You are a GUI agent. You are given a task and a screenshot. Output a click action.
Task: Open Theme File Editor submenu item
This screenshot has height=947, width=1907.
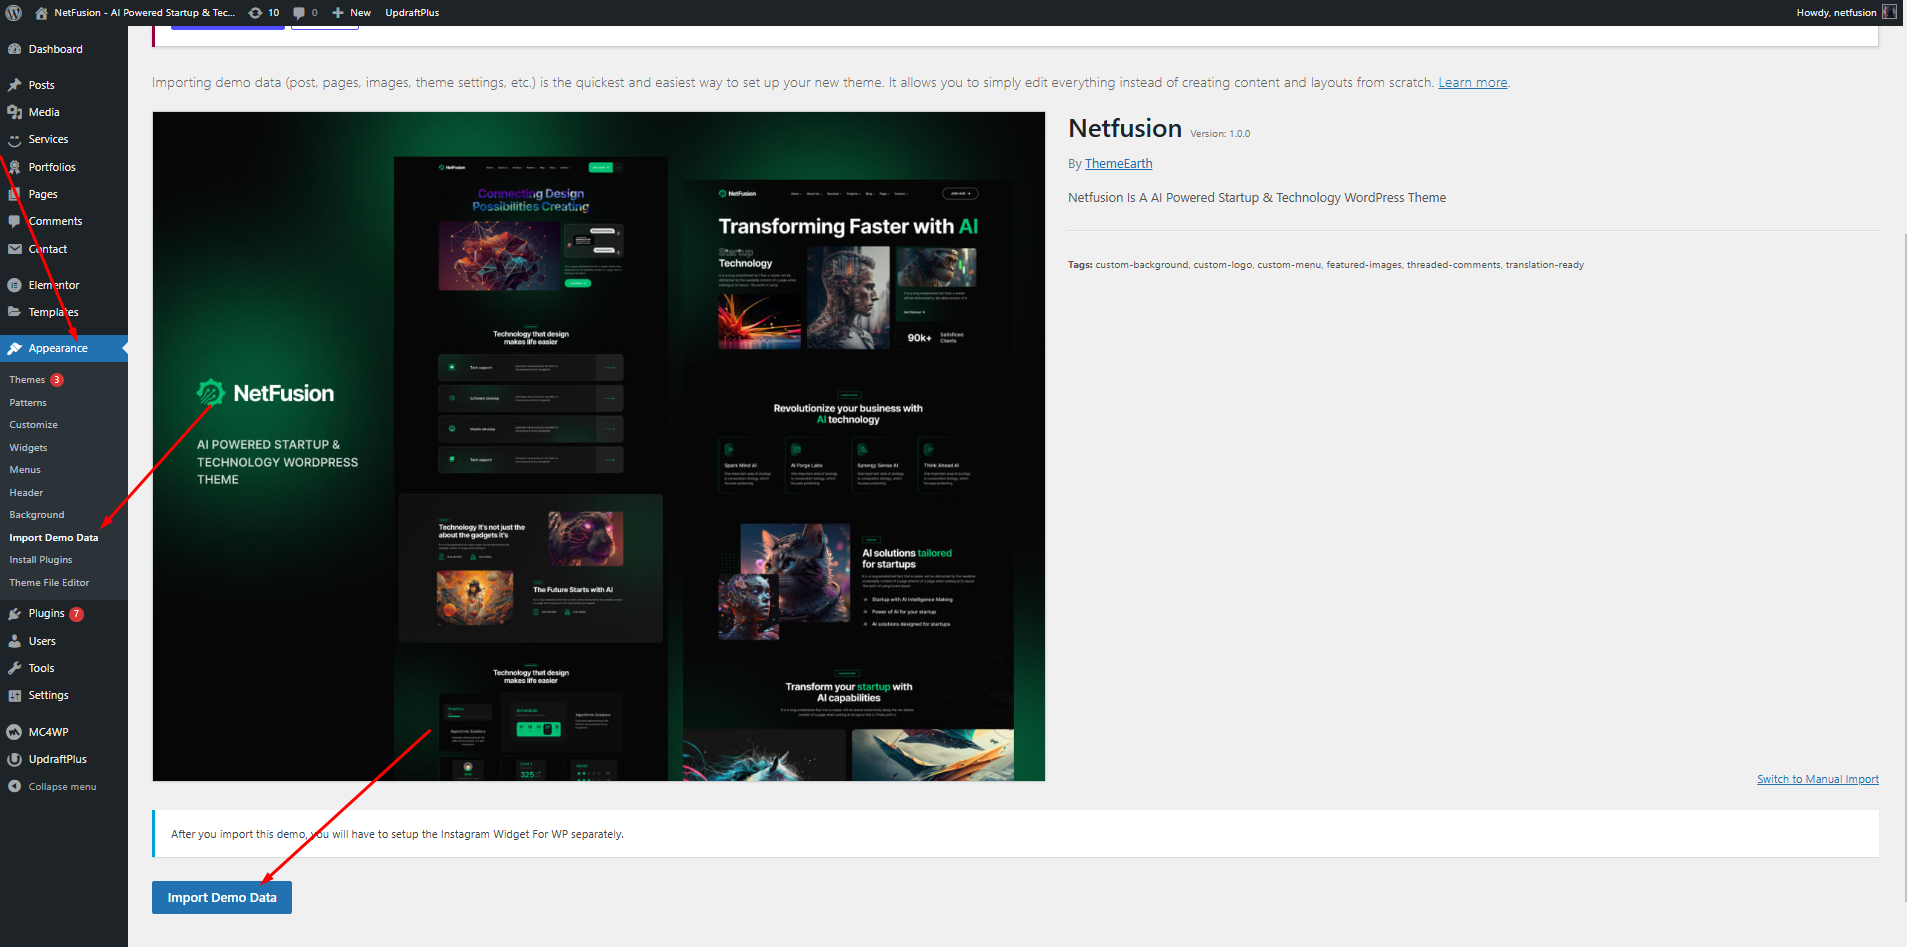[49, 583]
